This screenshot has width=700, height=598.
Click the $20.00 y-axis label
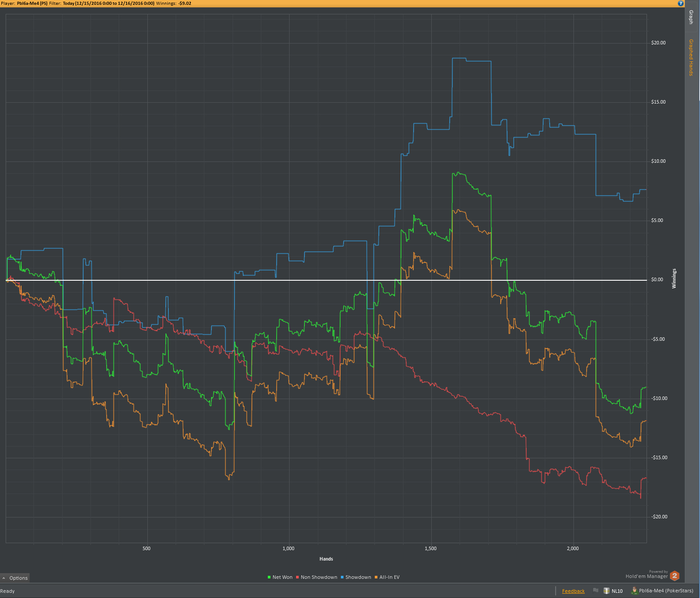coord(658,43)
